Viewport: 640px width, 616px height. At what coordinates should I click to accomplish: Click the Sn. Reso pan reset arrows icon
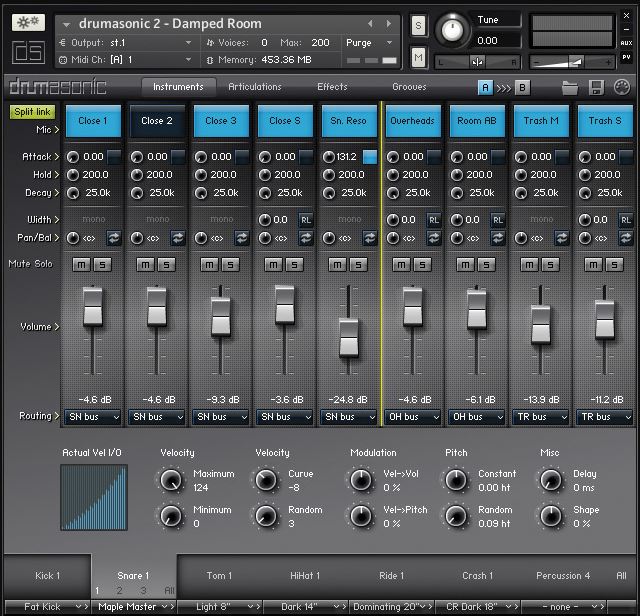pos(369,238)
